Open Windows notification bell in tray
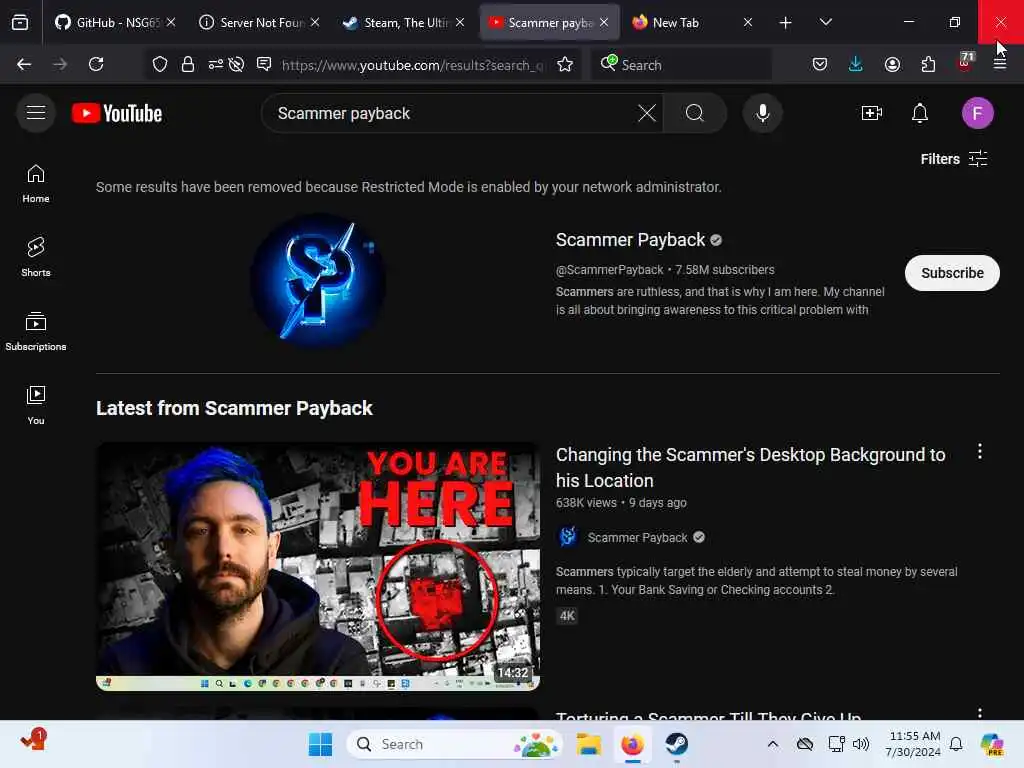 click(956, 744)
